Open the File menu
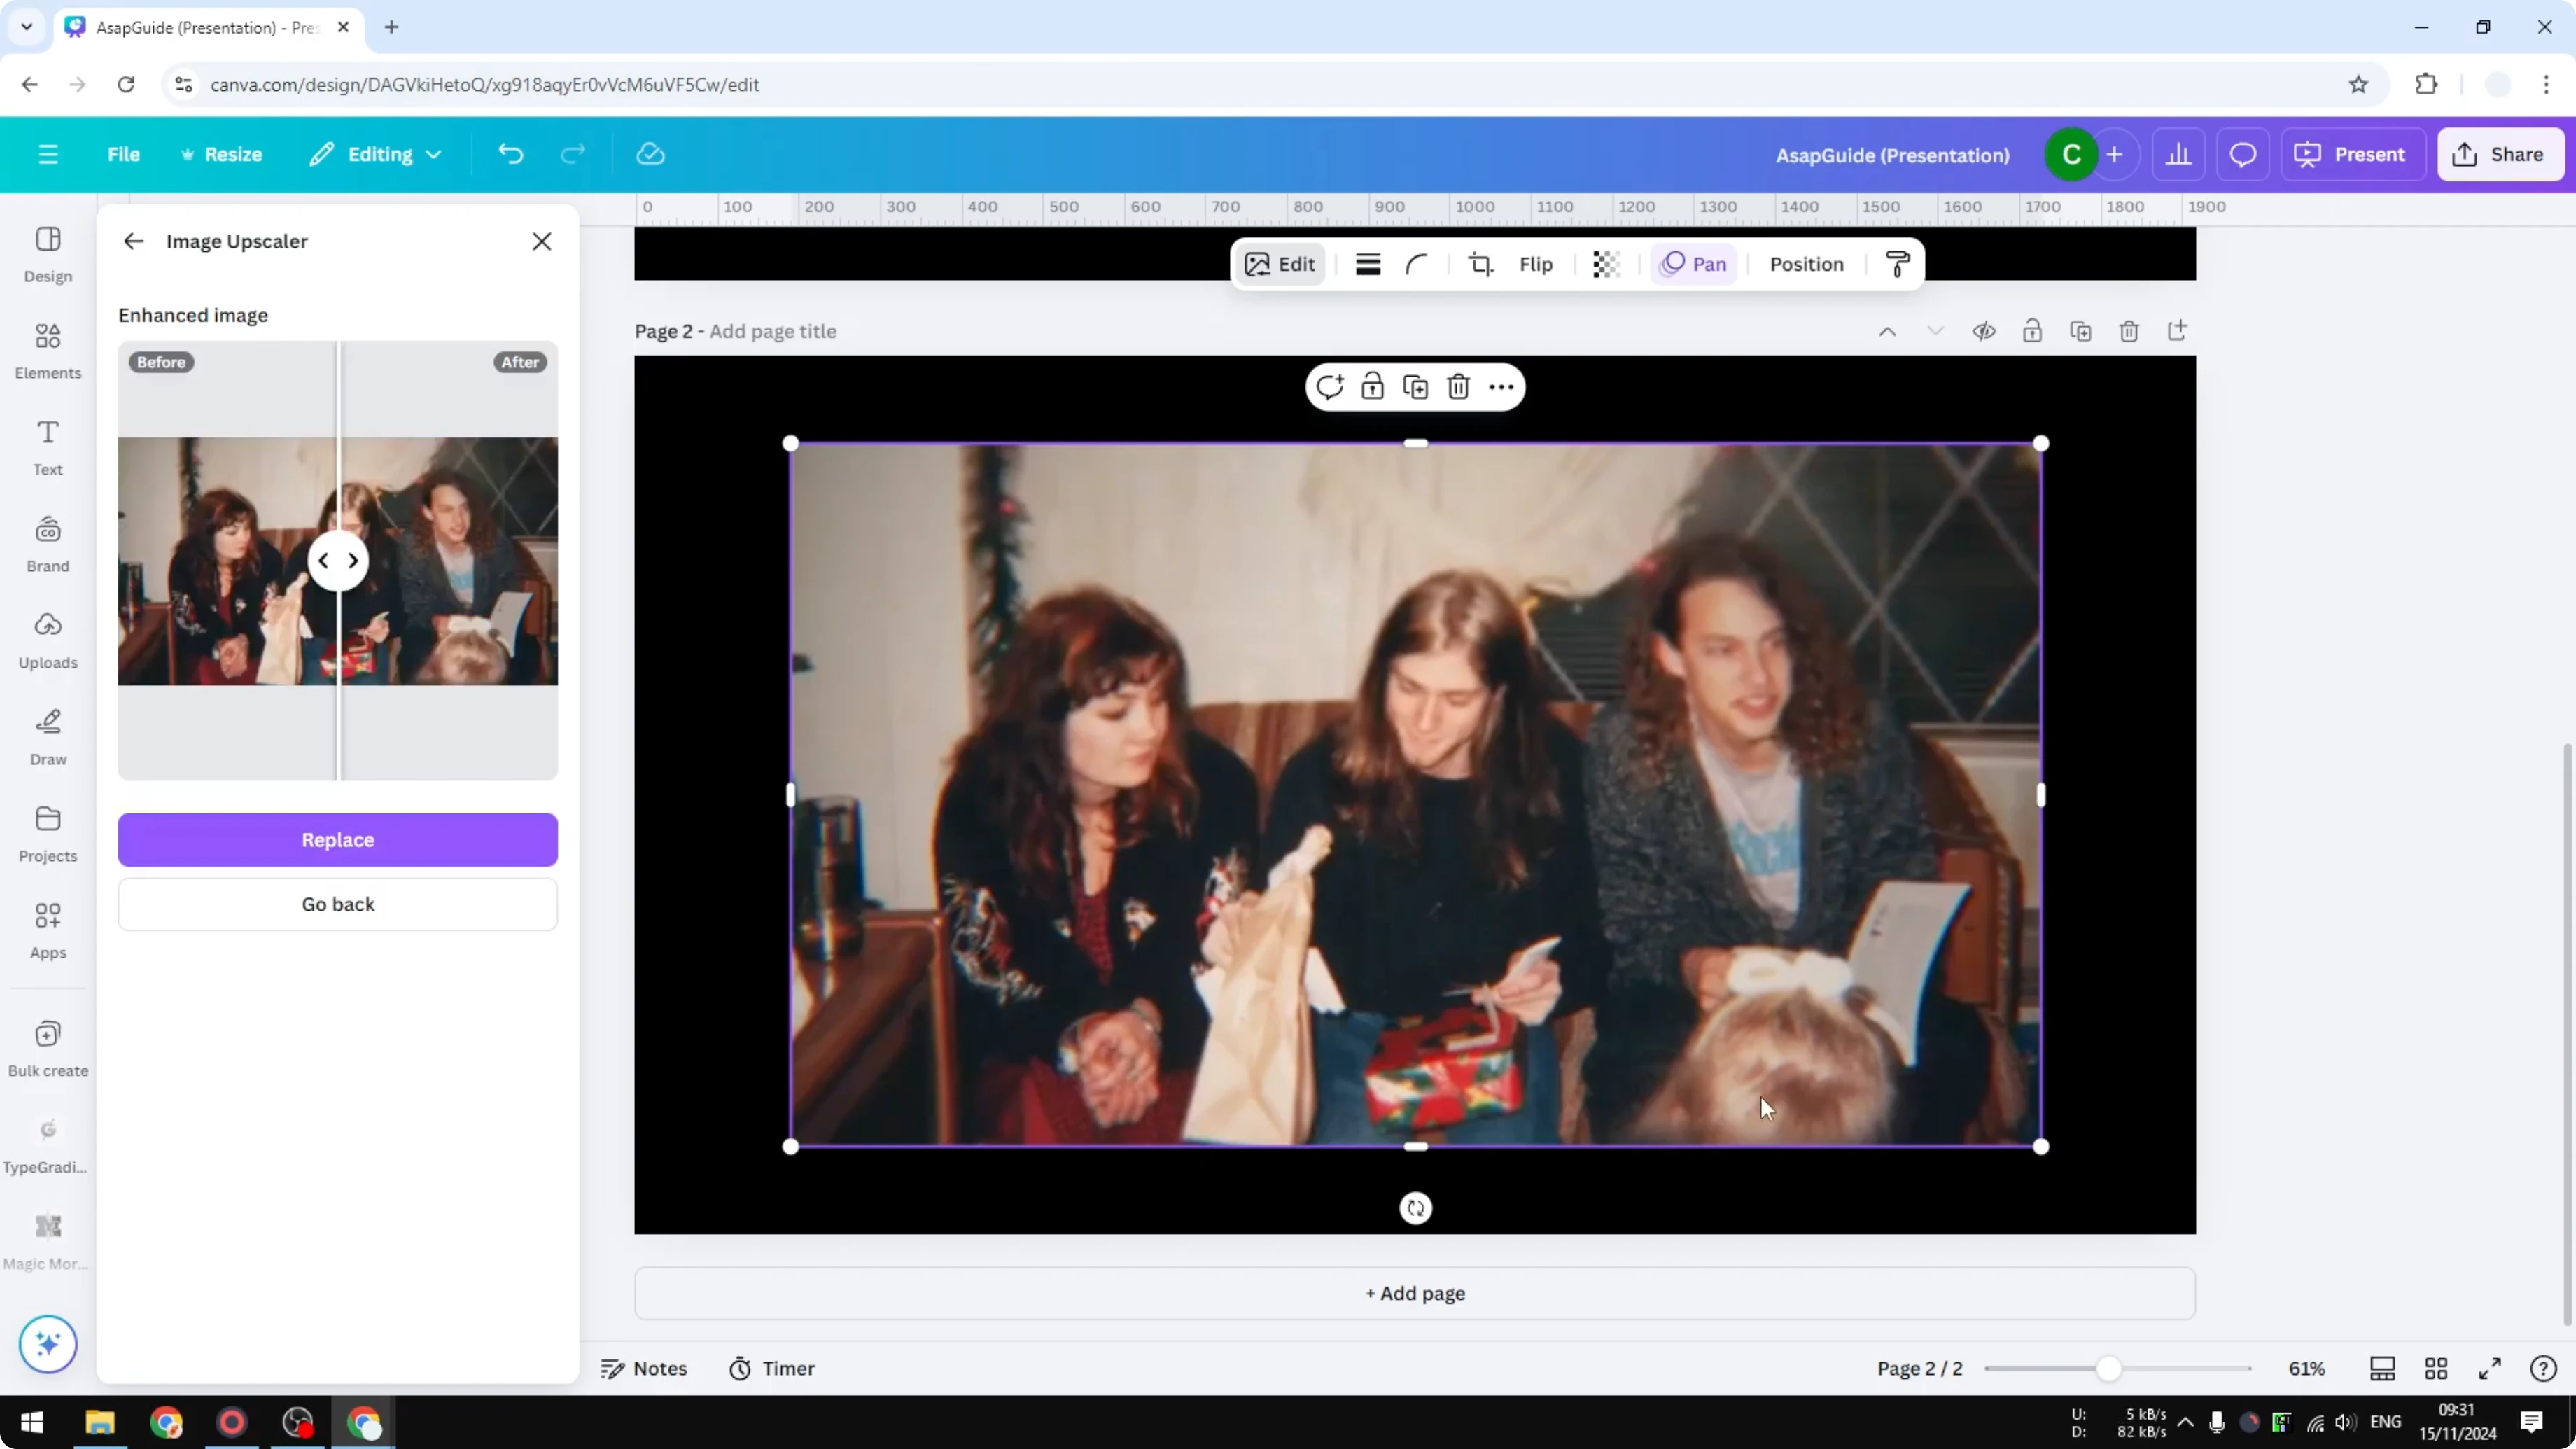The image size is (2576, 1449). pos(124,154)
